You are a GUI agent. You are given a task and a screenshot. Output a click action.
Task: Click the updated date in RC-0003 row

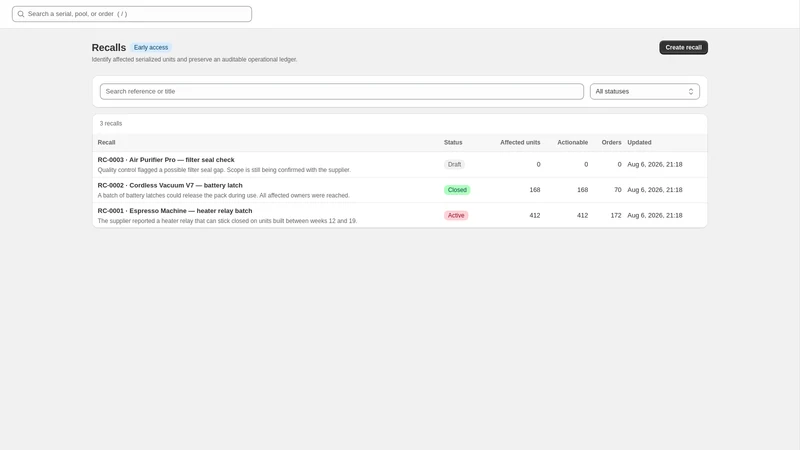point(655,164)
